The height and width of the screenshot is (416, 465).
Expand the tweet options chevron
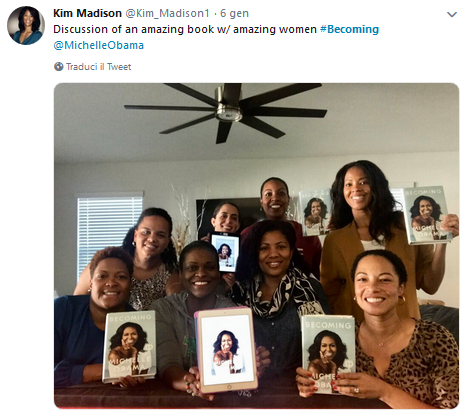coord(452,14)
